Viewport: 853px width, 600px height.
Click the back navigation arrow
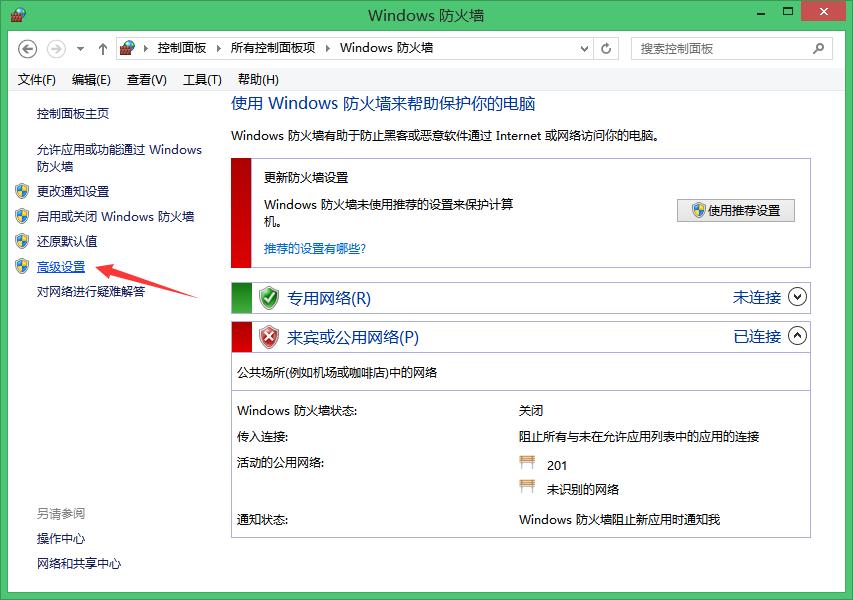[27, 47]
